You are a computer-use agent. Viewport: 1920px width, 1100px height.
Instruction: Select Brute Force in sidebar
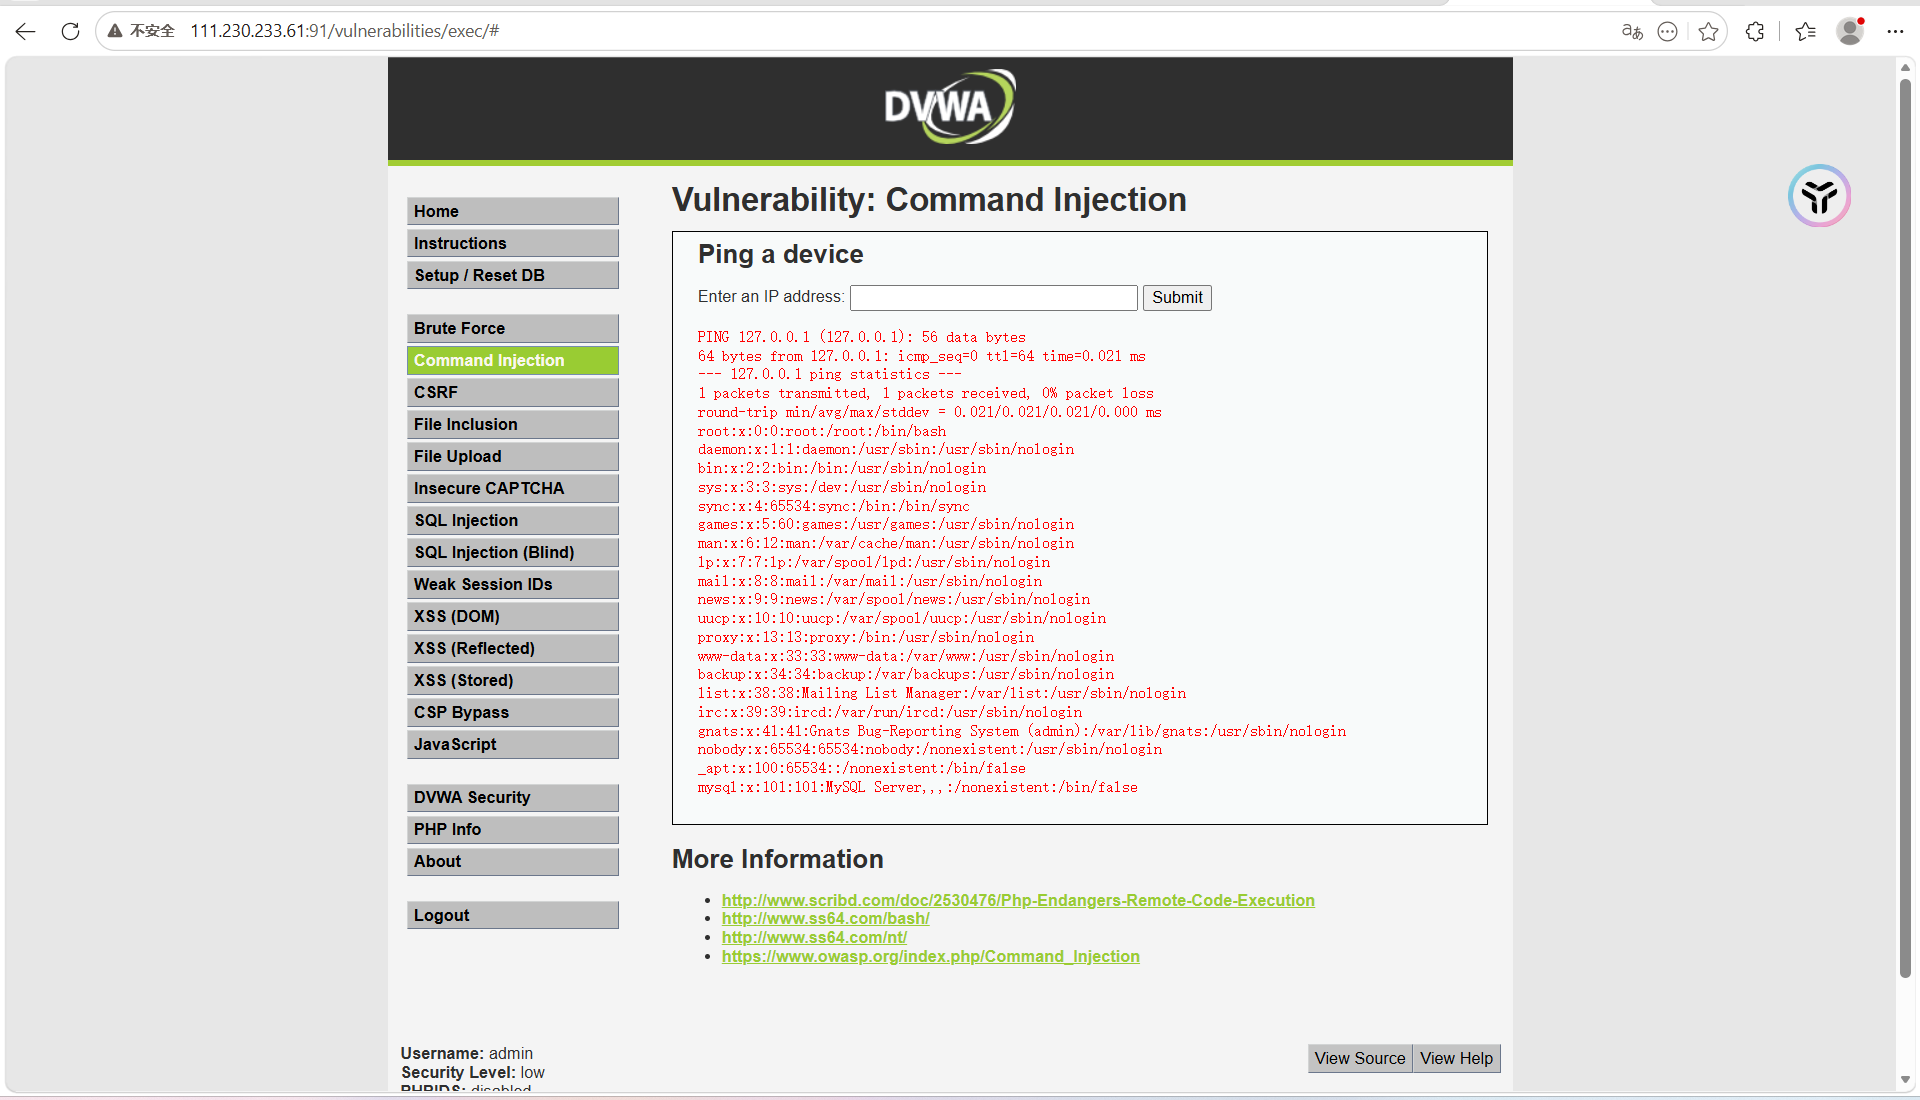pyautogui.click(x=513, y=328)
